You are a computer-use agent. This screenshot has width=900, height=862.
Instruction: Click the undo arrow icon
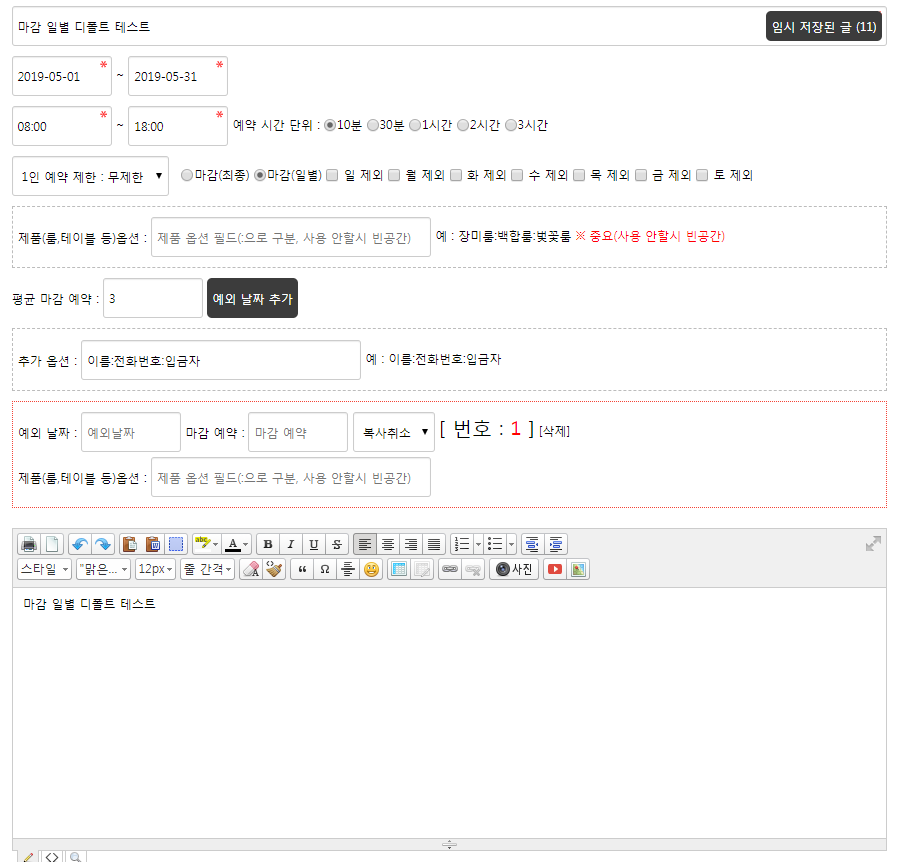(x=79, y=545)
